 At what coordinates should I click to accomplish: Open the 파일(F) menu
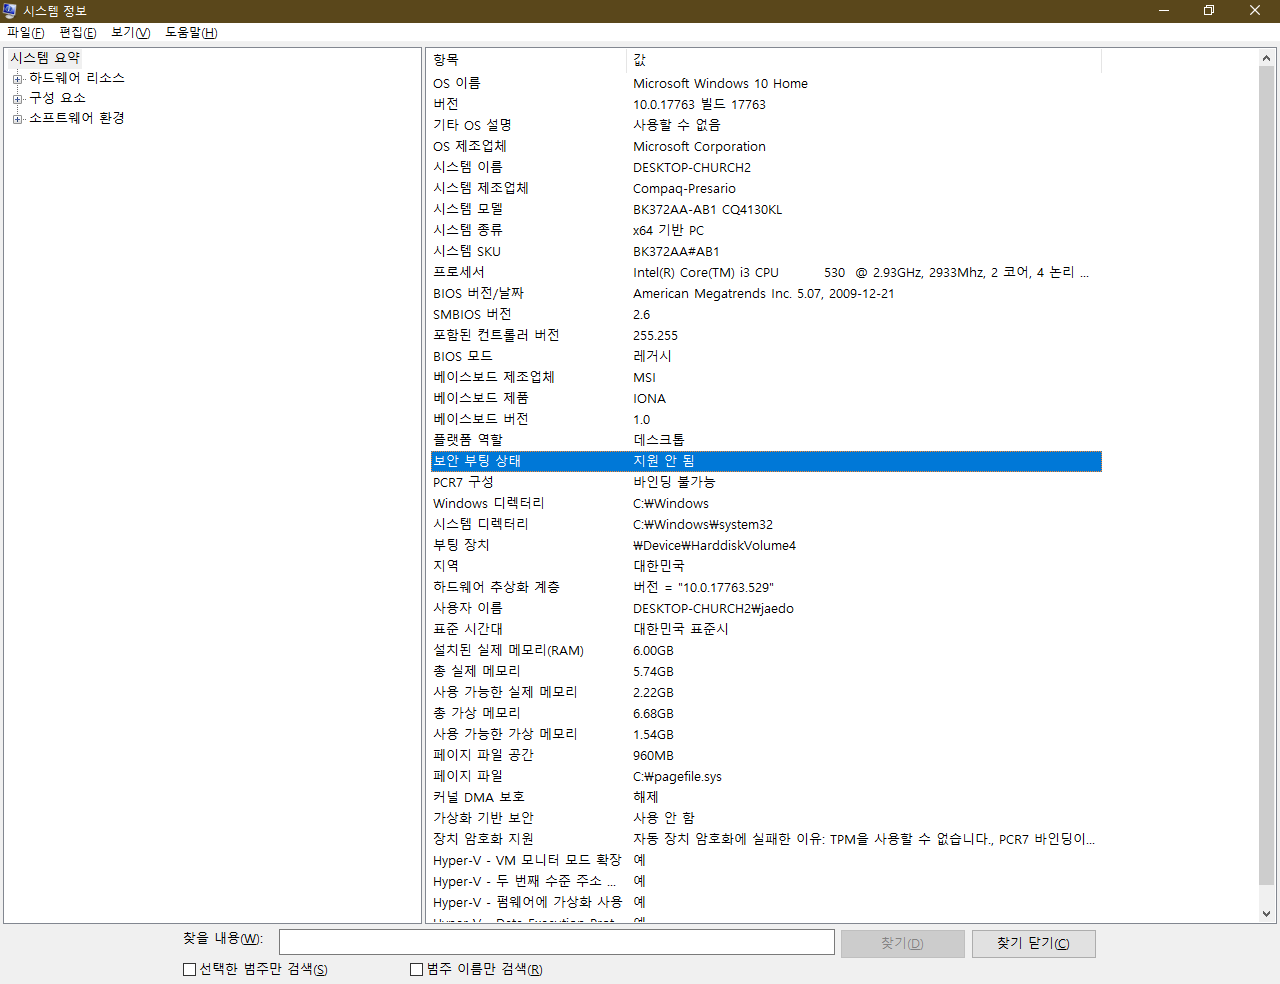pos(26,33)
